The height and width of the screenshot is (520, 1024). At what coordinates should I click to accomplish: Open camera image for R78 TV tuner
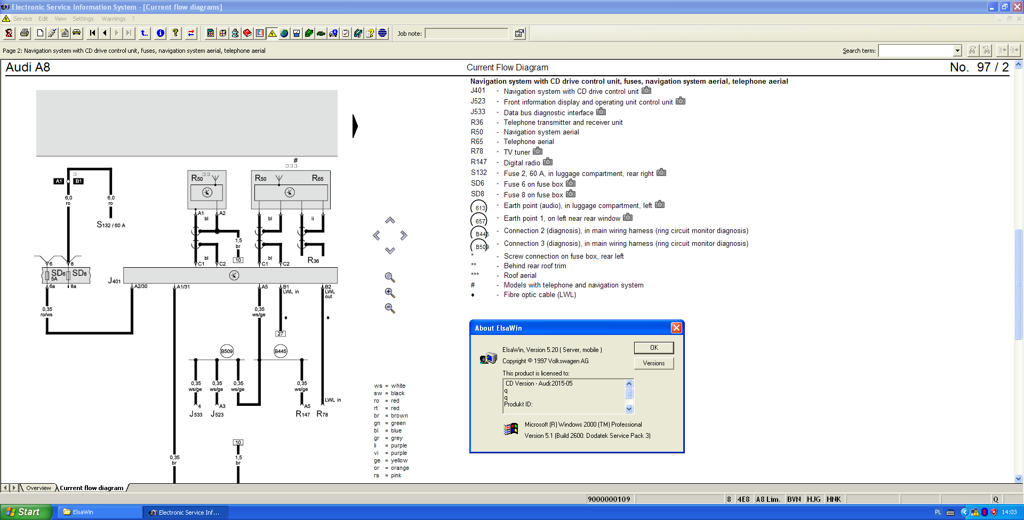tap(537, 151)
